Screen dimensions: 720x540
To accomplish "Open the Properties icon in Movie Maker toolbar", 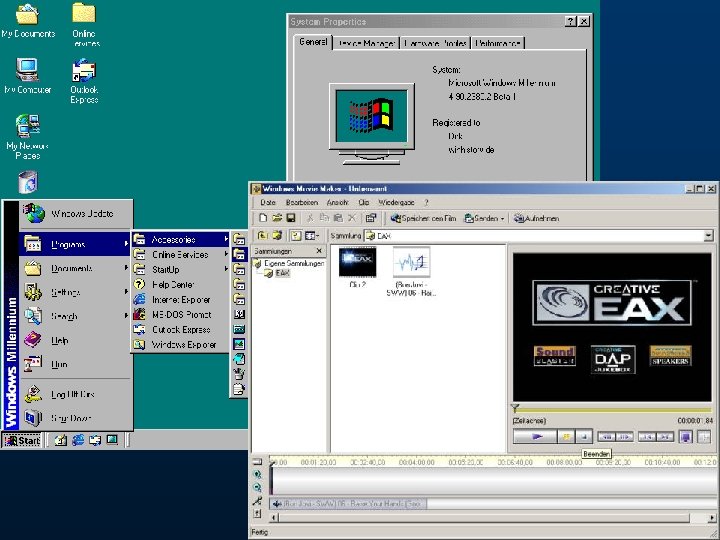I will (x=371, y=218).
